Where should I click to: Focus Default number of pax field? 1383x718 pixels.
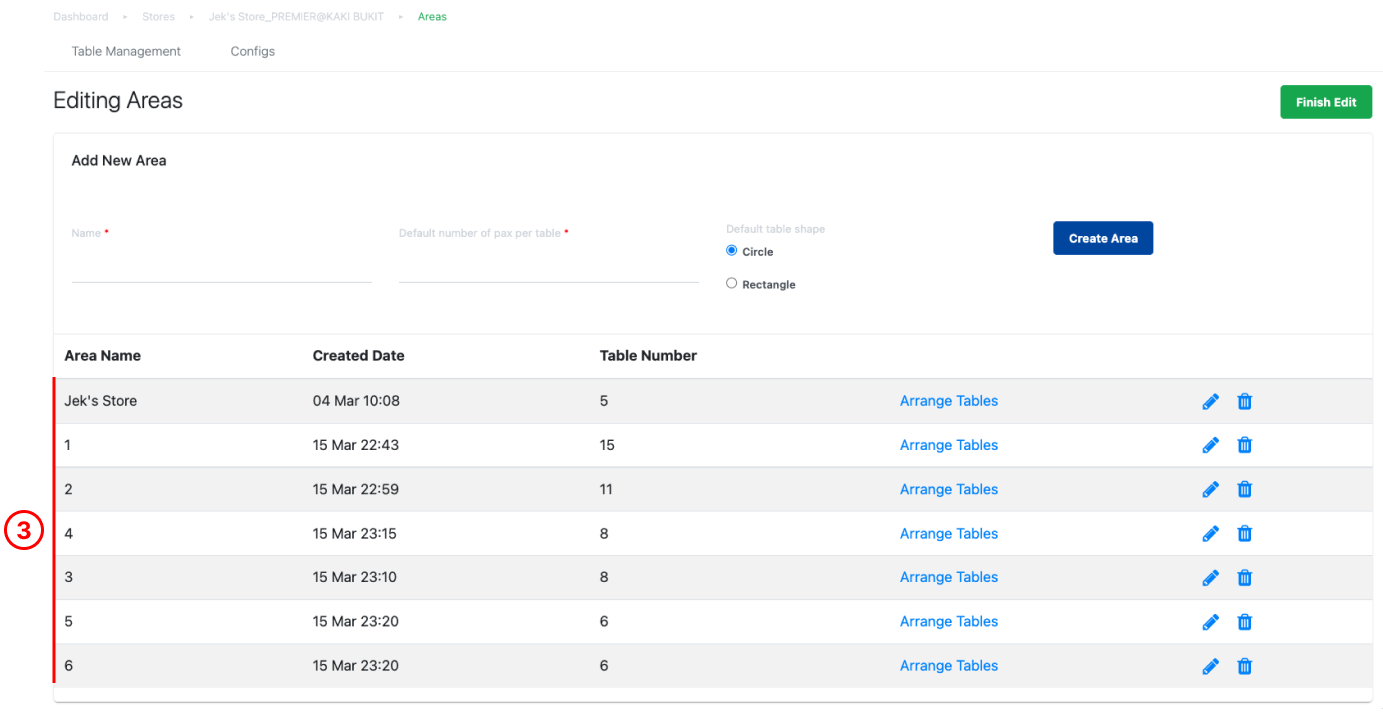click(x=548, y=266)
